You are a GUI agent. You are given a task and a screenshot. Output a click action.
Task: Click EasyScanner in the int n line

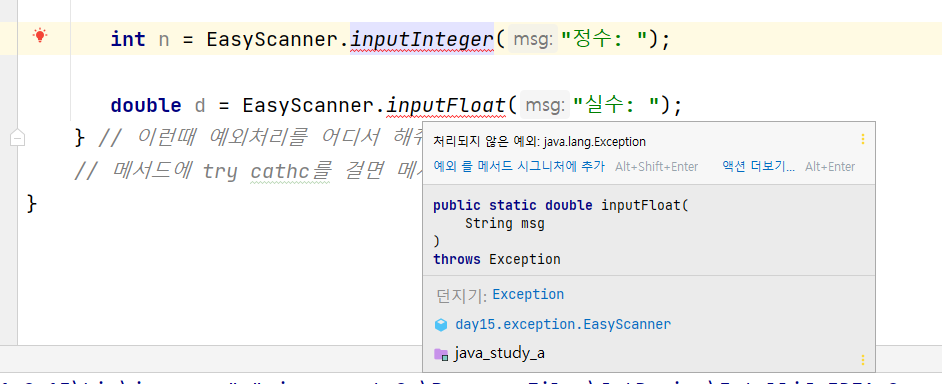272,40
